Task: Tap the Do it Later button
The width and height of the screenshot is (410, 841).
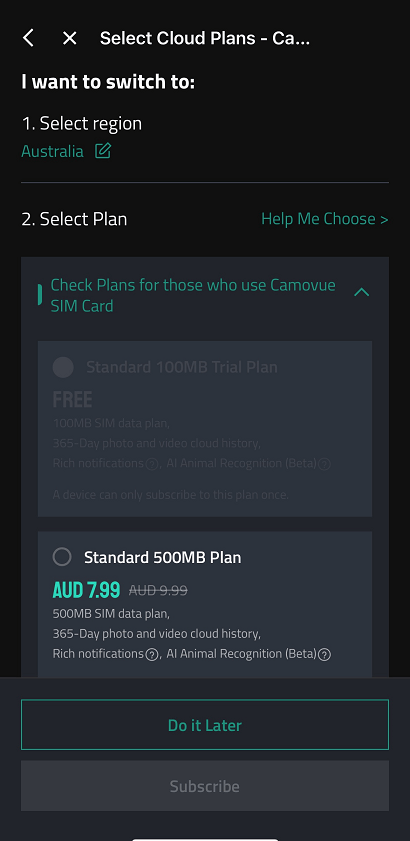Action: pyautogui.click(x=205, y=725)
